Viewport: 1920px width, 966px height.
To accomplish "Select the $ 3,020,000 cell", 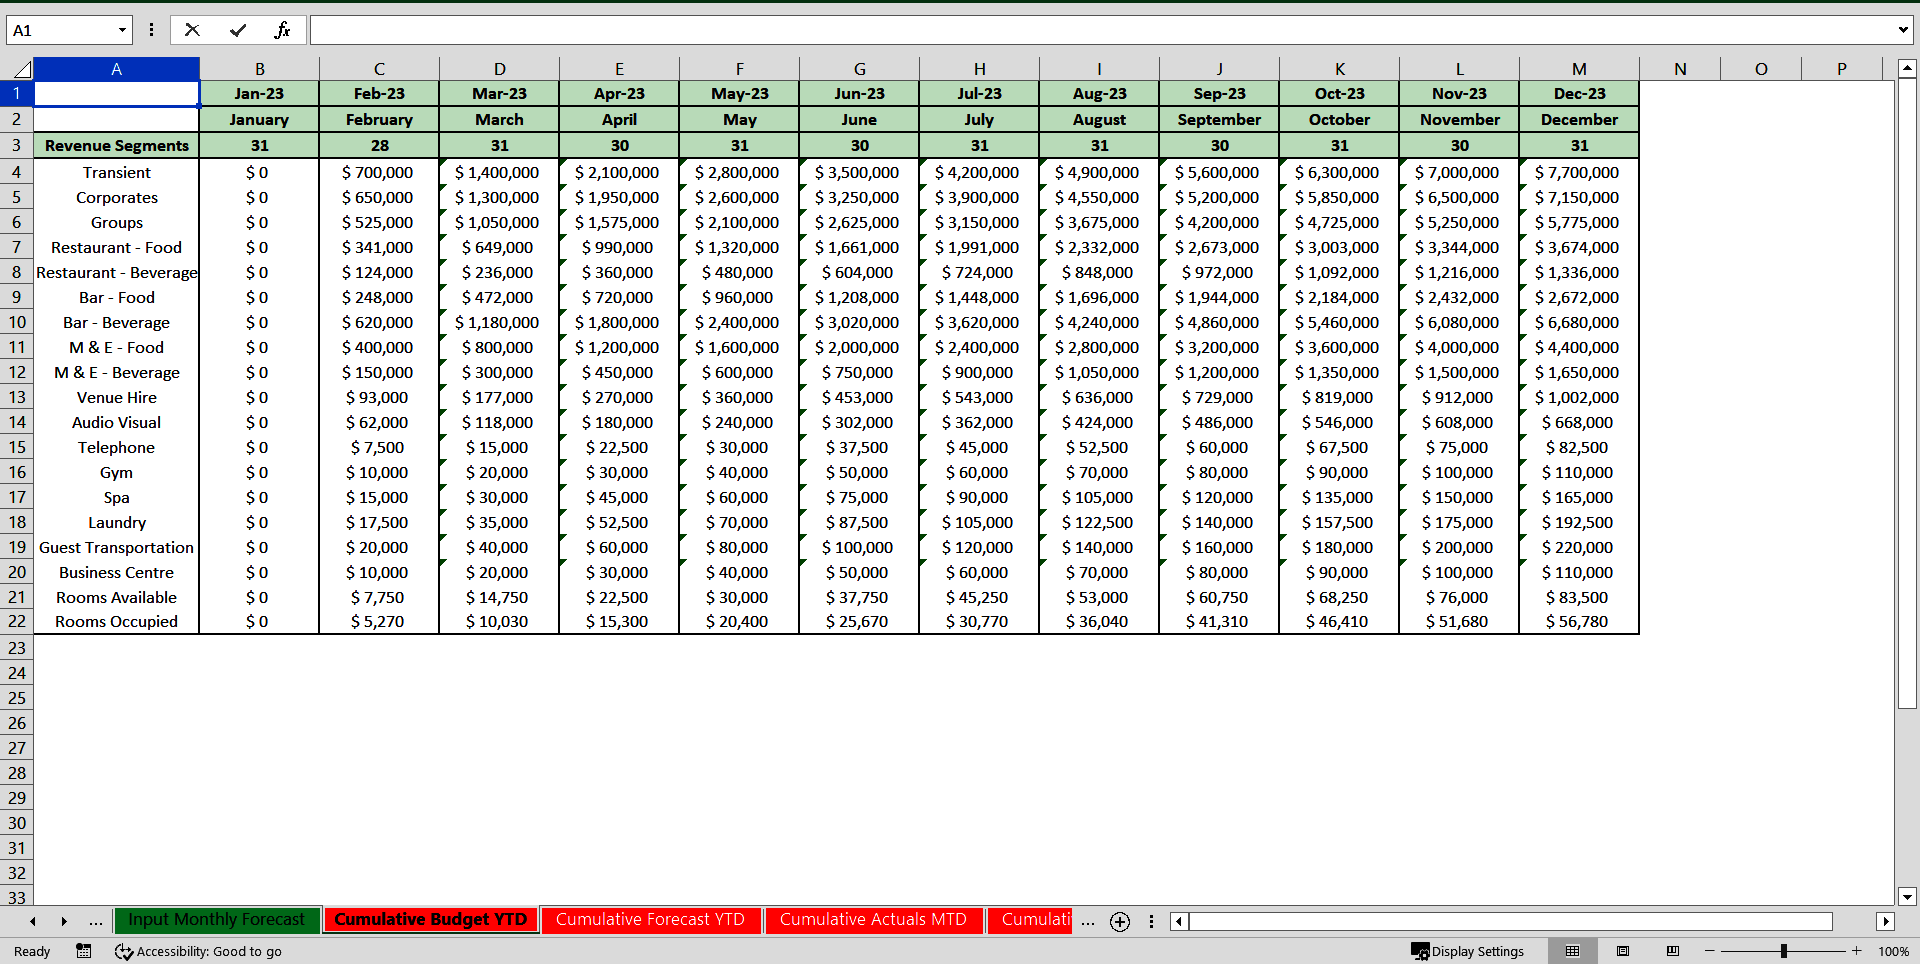I will click(859, 322).
